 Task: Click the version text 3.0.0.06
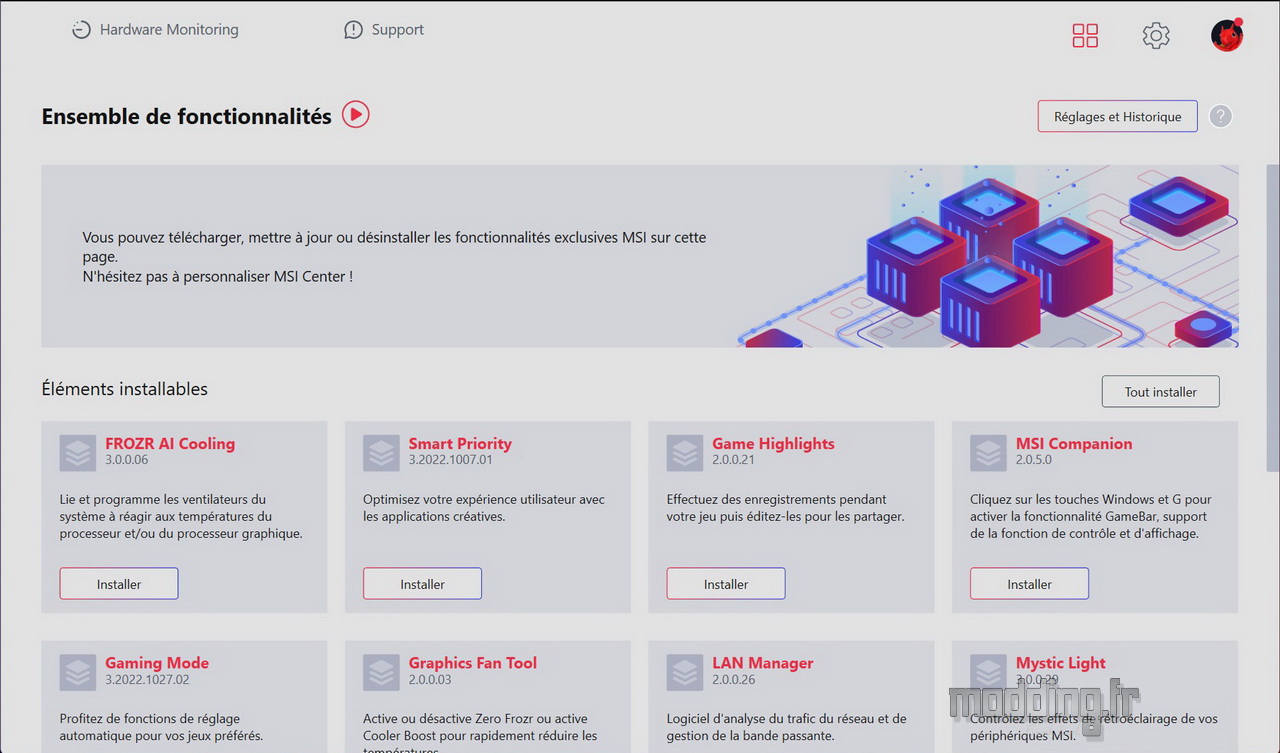(x=126, y=460)
